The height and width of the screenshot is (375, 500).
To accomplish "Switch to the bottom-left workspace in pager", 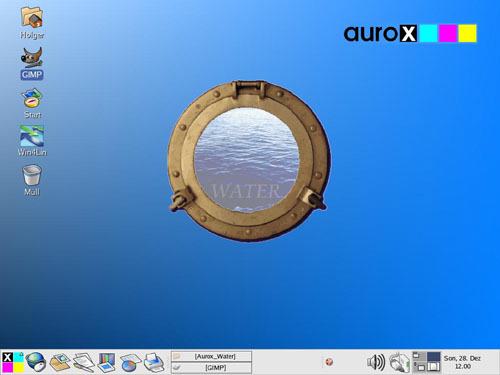I will pos(419,367).
